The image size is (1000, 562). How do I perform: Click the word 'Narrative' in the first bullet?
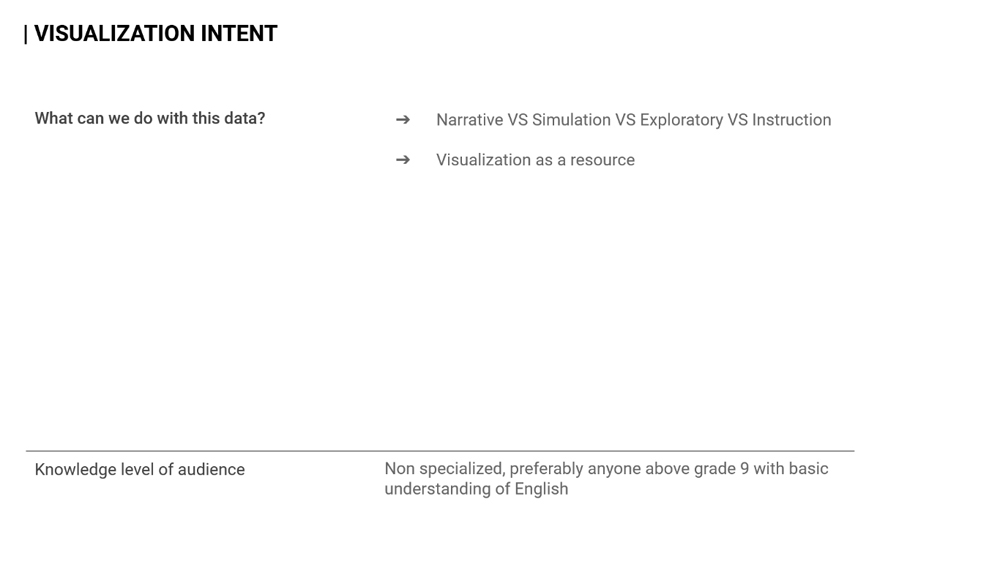coord(469,120)
